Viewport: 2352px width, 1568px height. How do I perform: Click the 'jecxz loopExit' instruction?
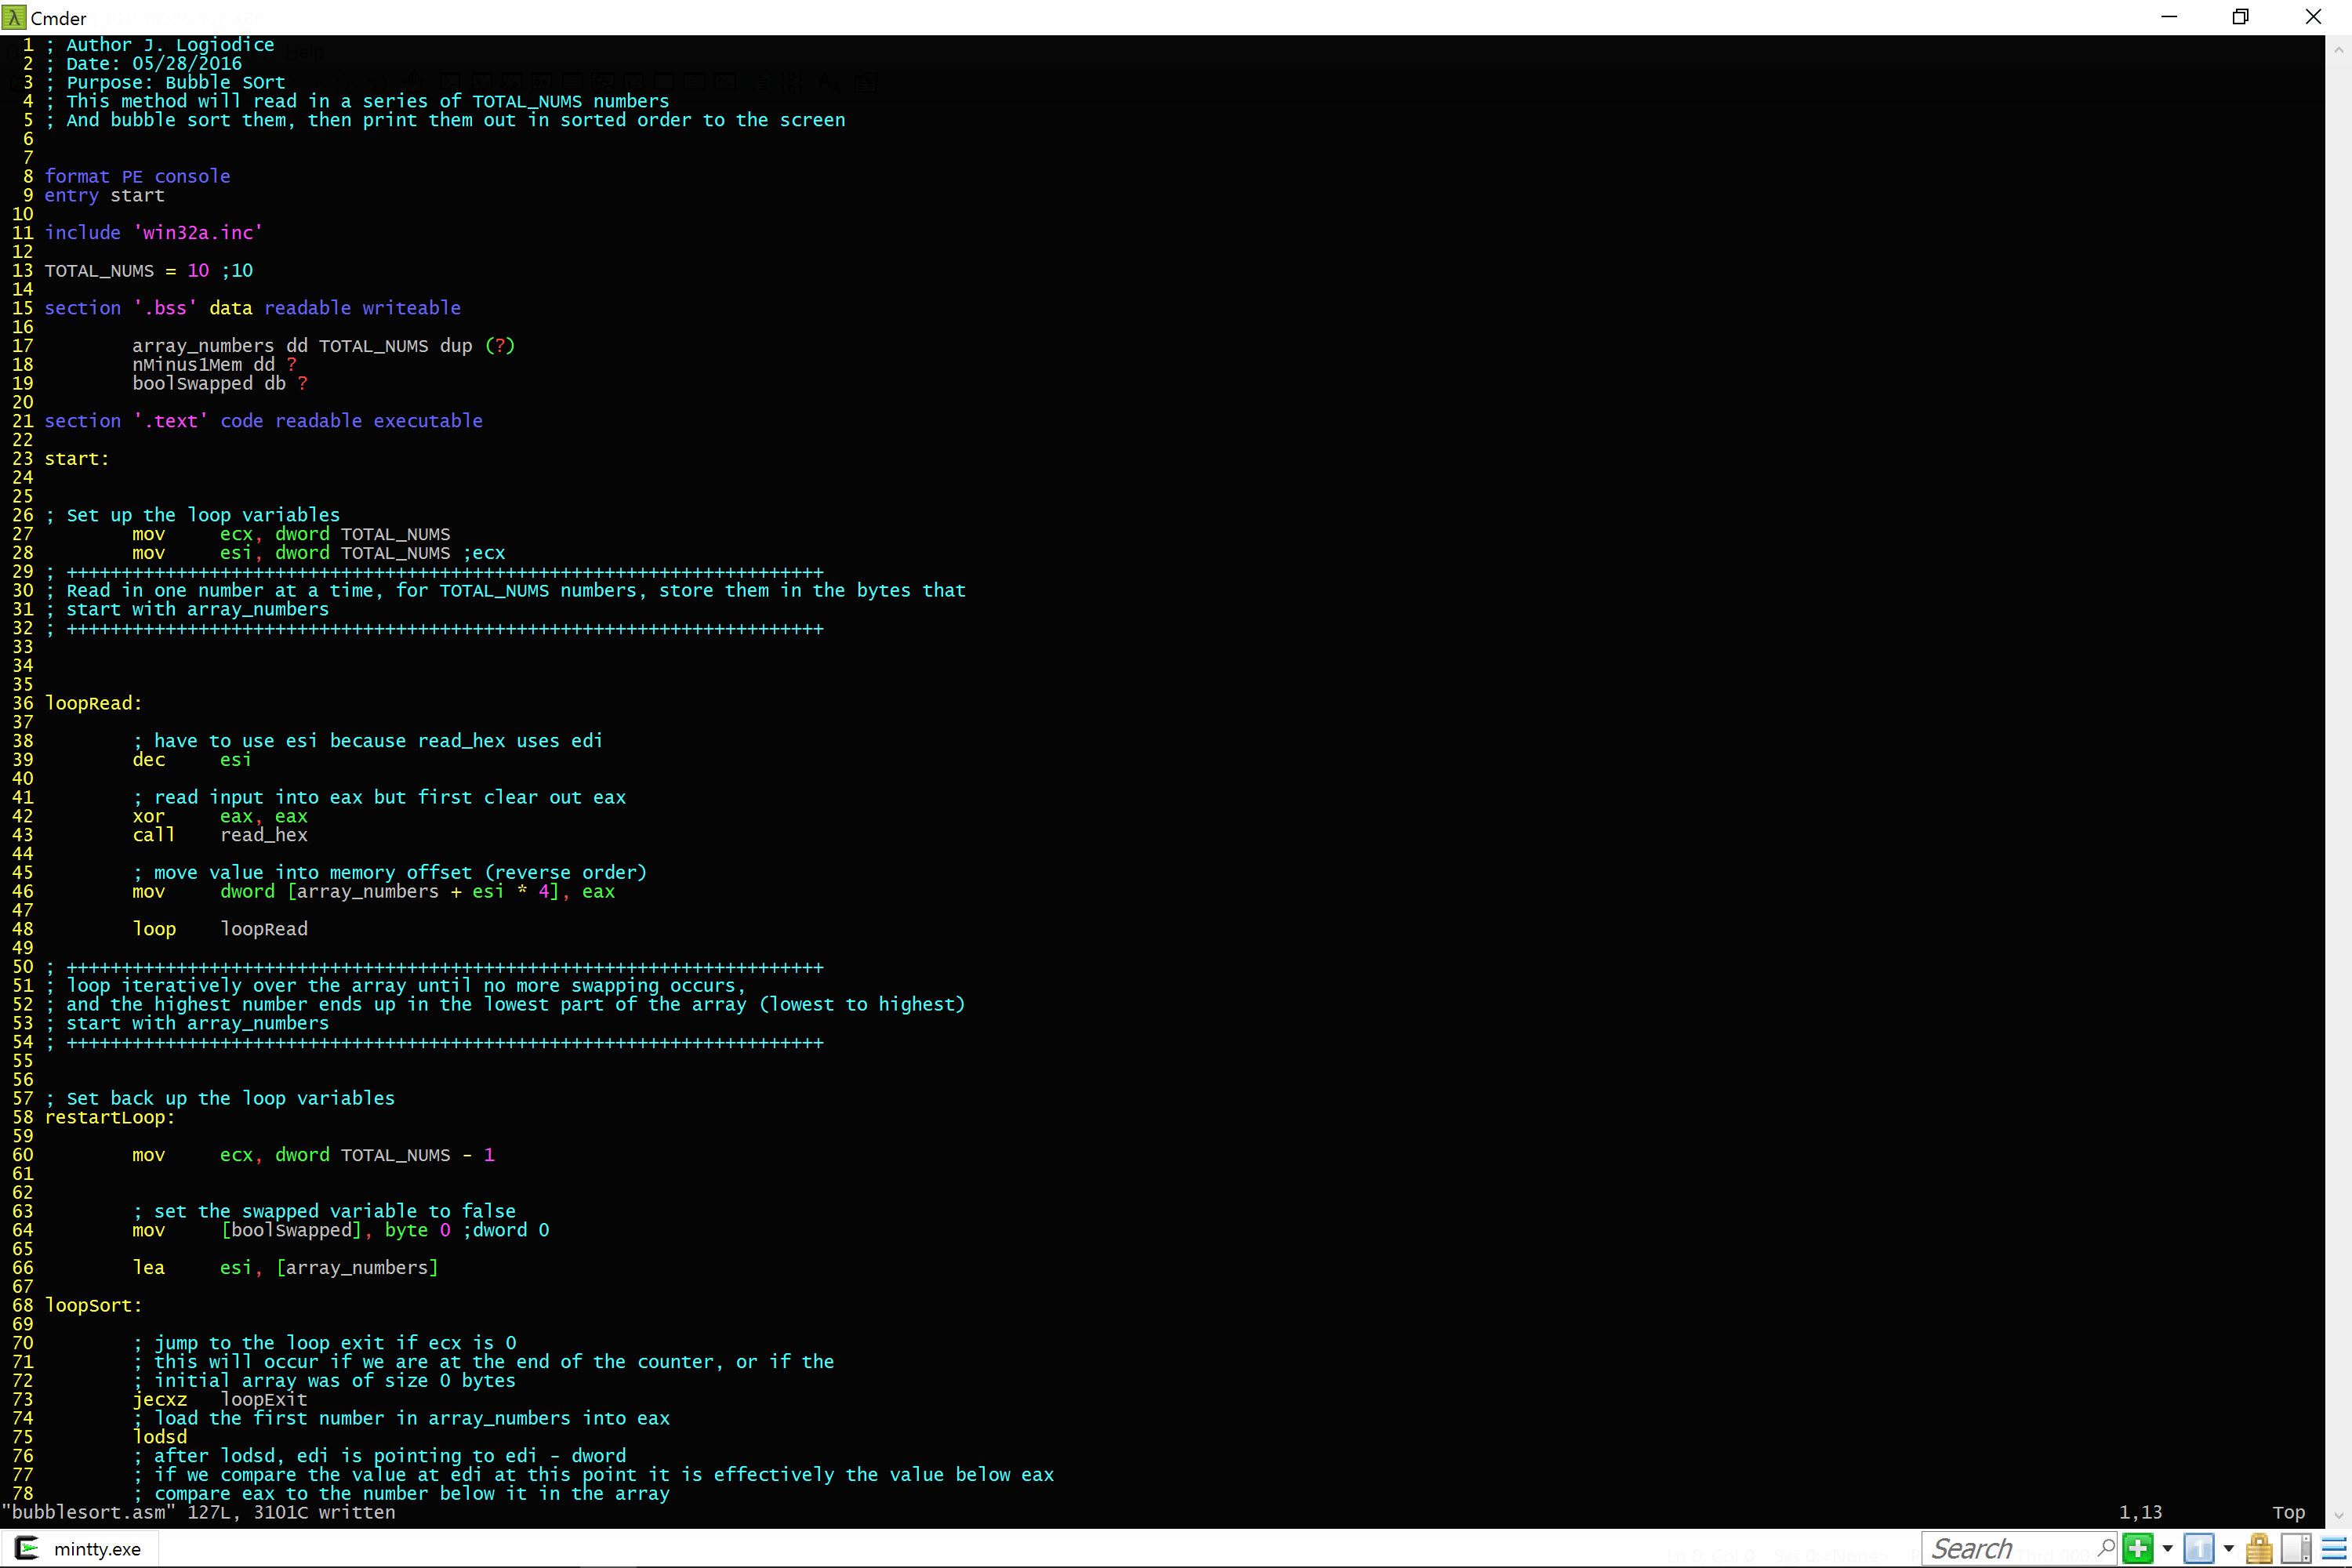coord(220,1399)
